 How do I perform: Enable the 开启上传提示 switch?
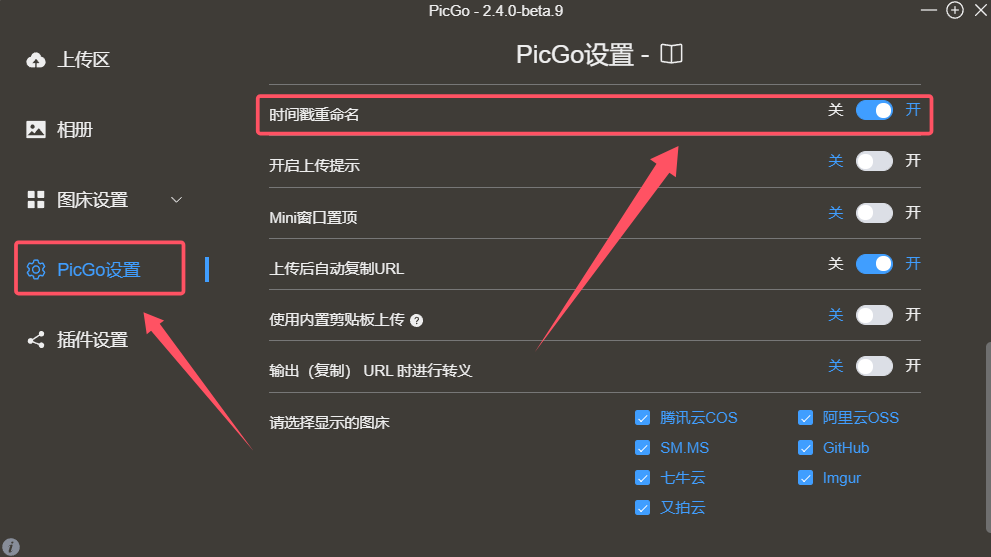point(874,161)
